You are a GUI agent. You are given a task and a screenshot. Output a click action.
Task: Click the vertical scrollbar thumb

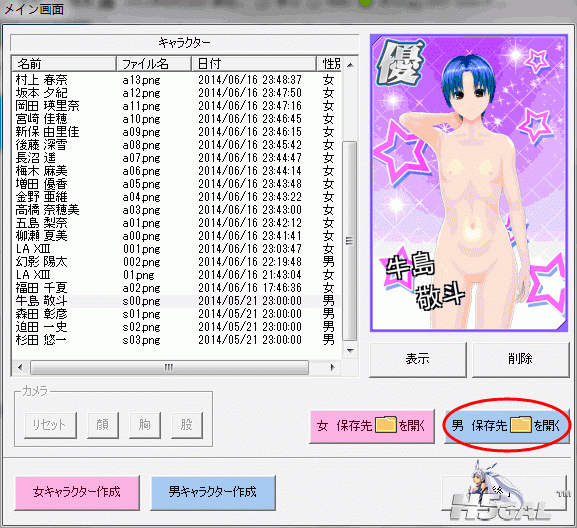(x=350, y=241)
